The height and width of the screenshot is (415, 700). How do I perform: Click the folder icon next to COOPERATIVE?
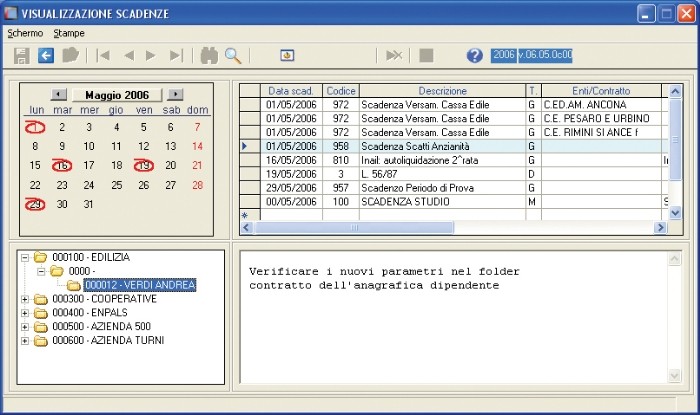coord(41,299)
